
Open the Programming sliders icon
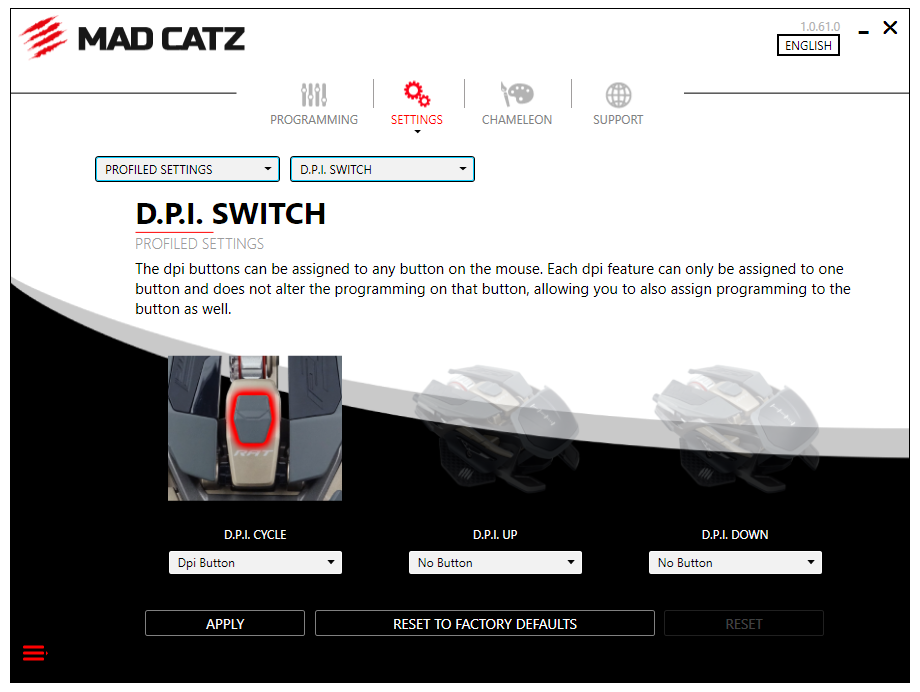click(x=314, y=94)
